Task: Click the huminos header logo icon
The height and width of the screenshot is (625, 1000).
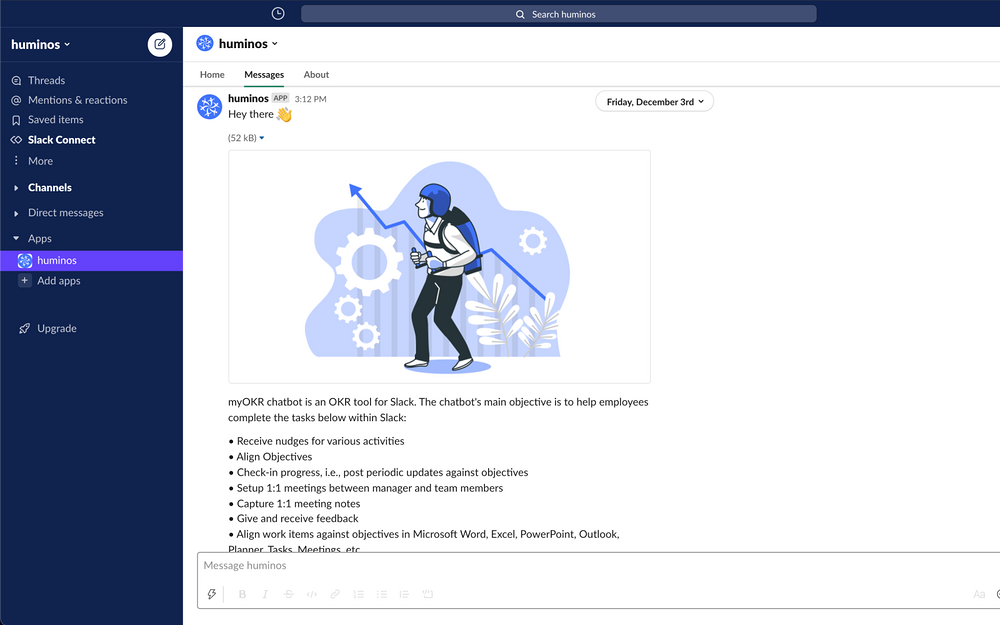Action: point(205,43)
